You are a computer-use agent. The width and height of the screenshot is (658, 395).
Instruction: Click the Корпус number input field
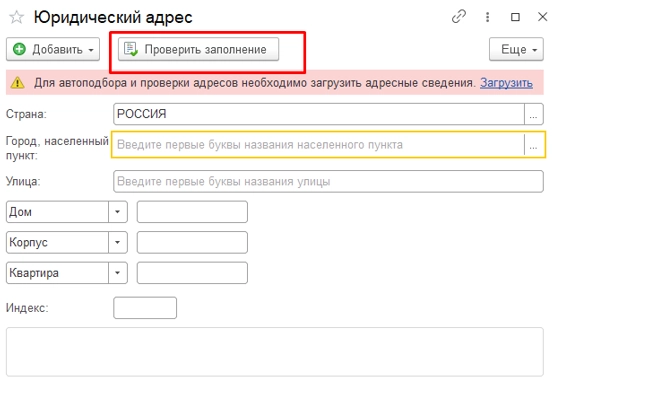tap(192, 242)
